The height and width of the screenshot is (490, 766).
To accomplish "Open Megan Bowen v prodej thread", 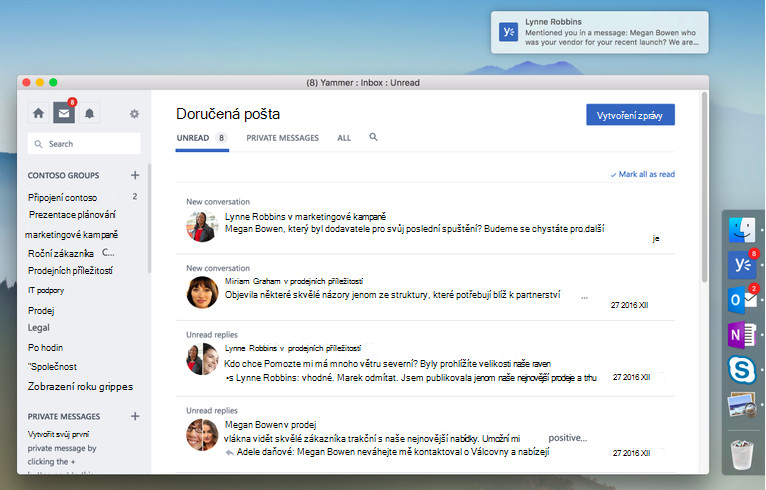I will pyautogui.click(x=270, y=425).
